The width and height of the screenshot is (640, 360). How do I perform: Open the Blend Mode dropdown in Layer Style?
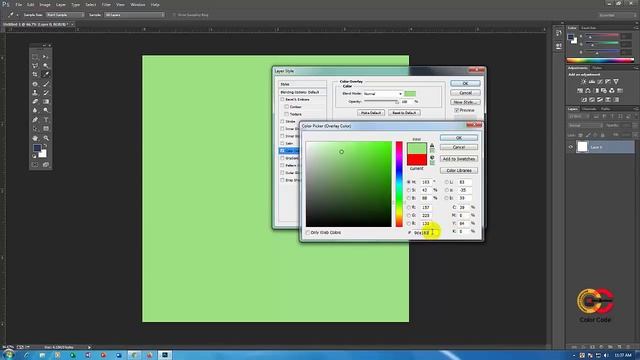(383, 93)
